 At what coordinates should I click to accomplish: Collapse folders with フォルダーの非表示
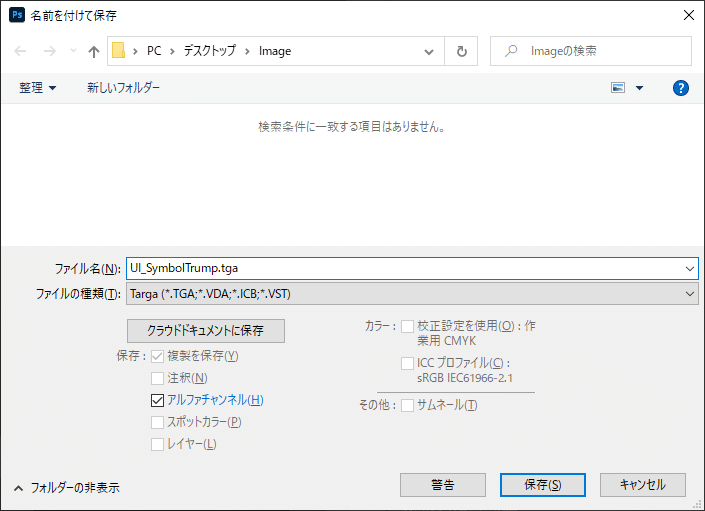(67, 488)
